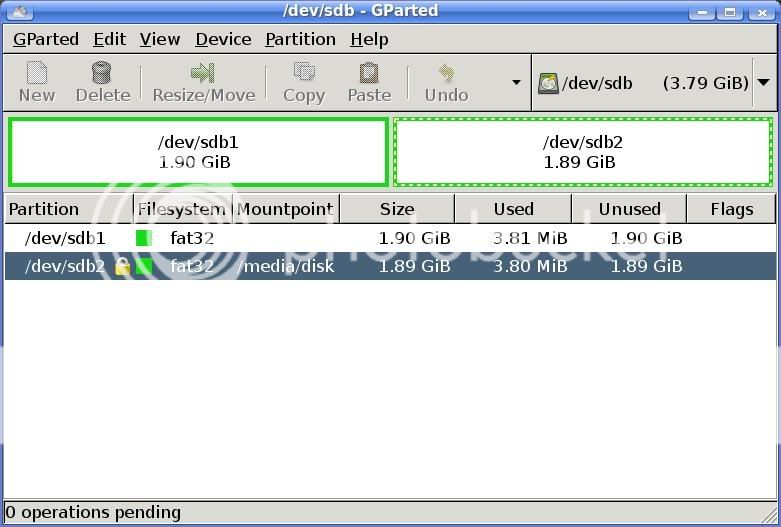Screen dimensions: 781x527
Task: Click green fat32 color swatch for /dev/sdb1
Action: coord(144,238)
